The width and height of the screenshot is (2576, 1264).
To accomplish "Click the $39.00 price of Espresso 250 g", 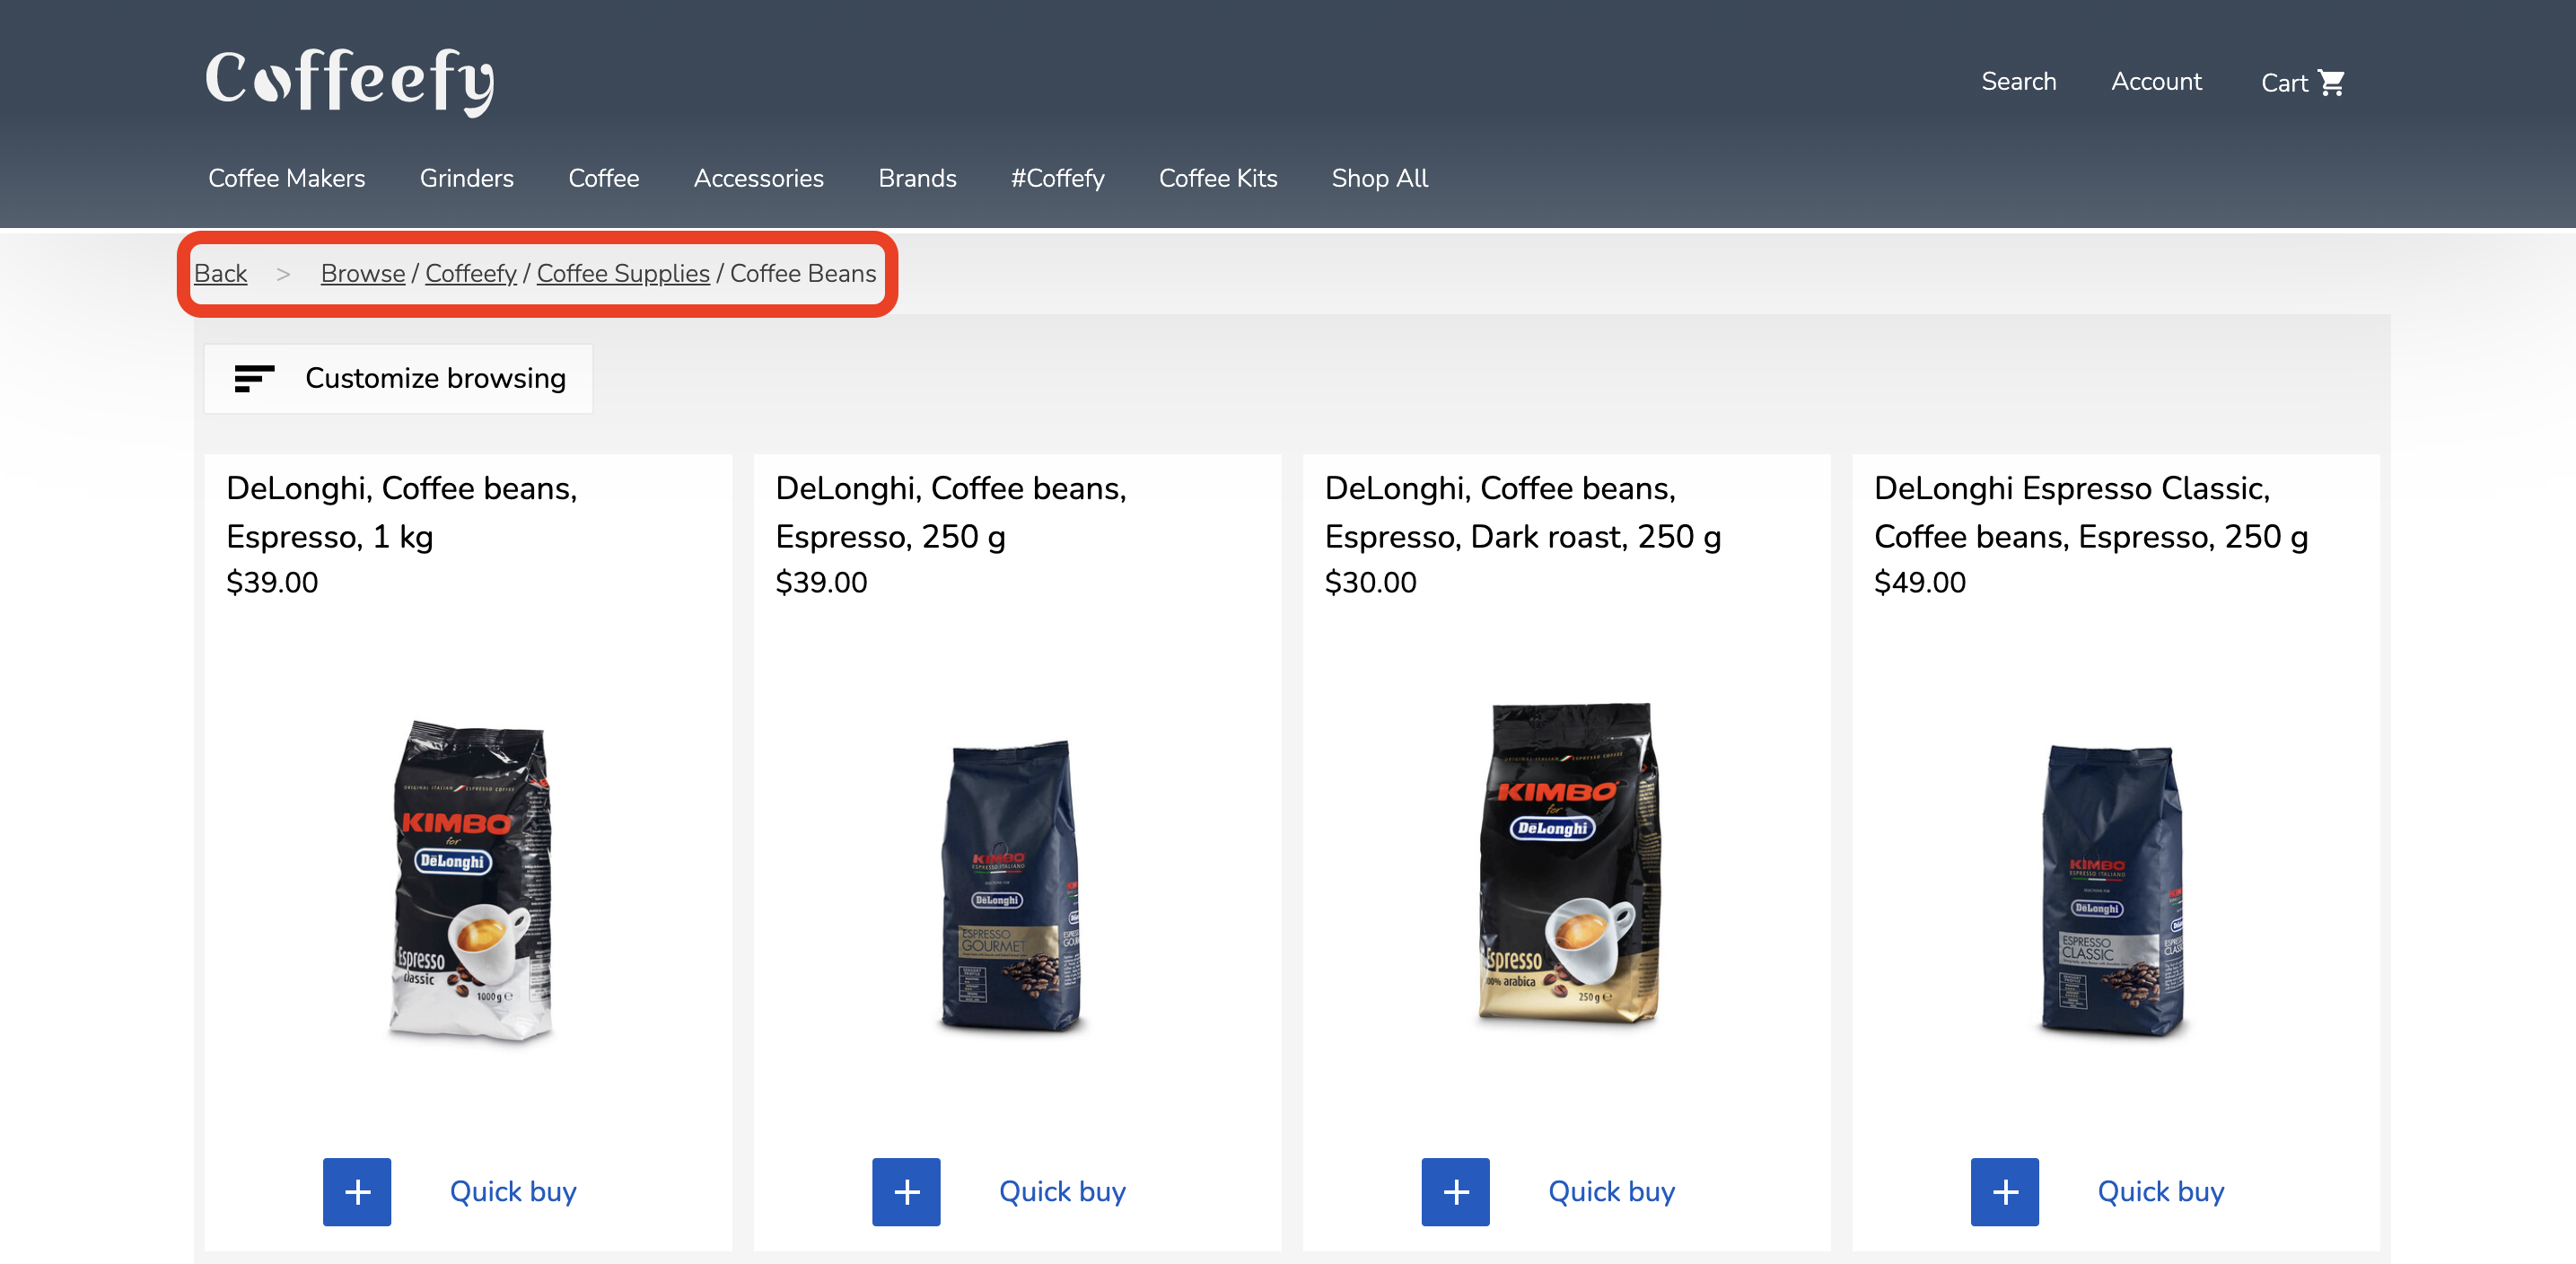I will (x=821, y=583).
